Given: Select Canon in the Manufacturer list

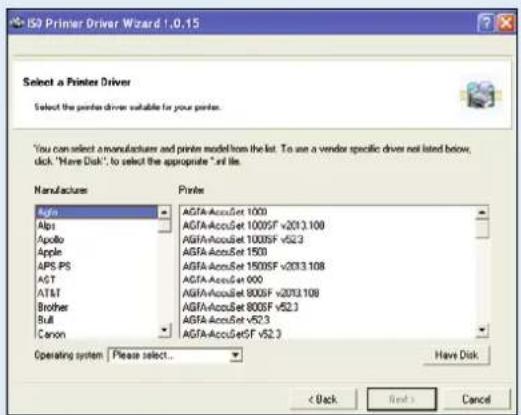Looking at the screenshot, I should 96,334.
